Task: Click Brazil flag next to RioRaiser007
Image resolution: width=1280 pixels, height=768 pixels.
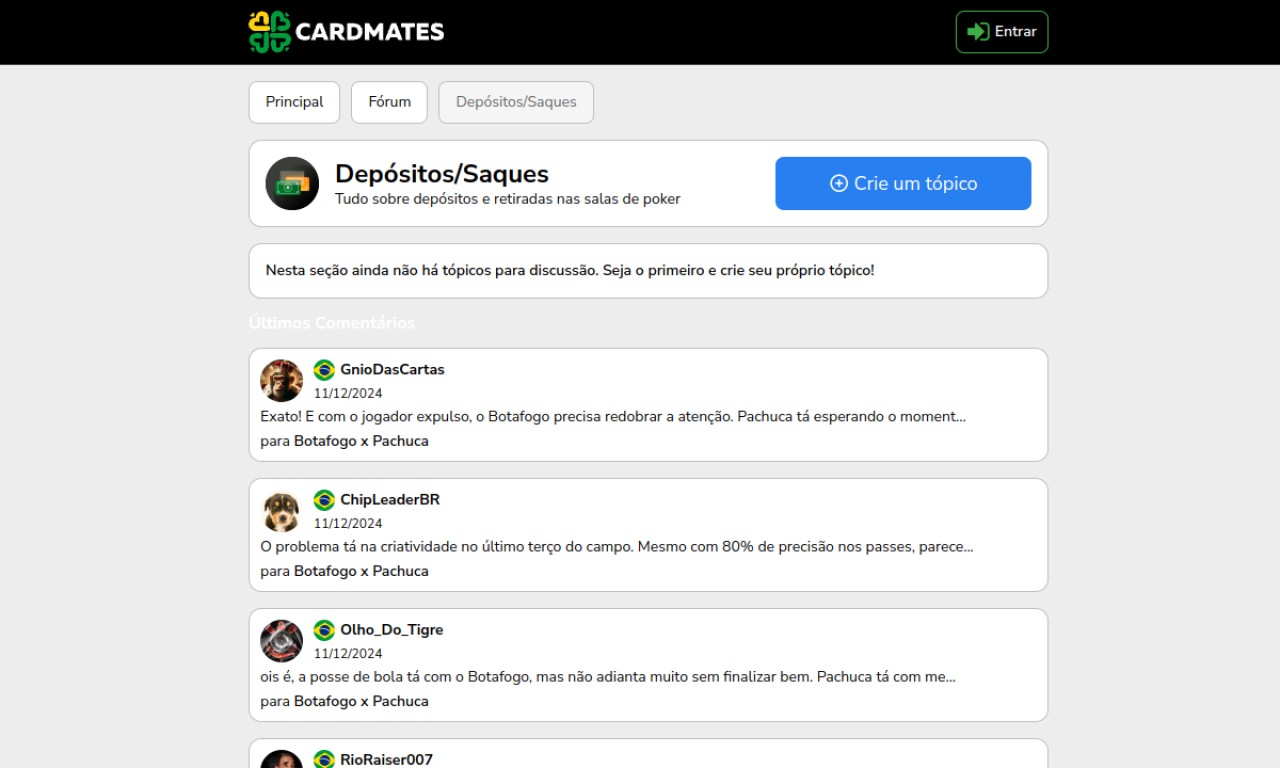Action: tap(324, 759)
